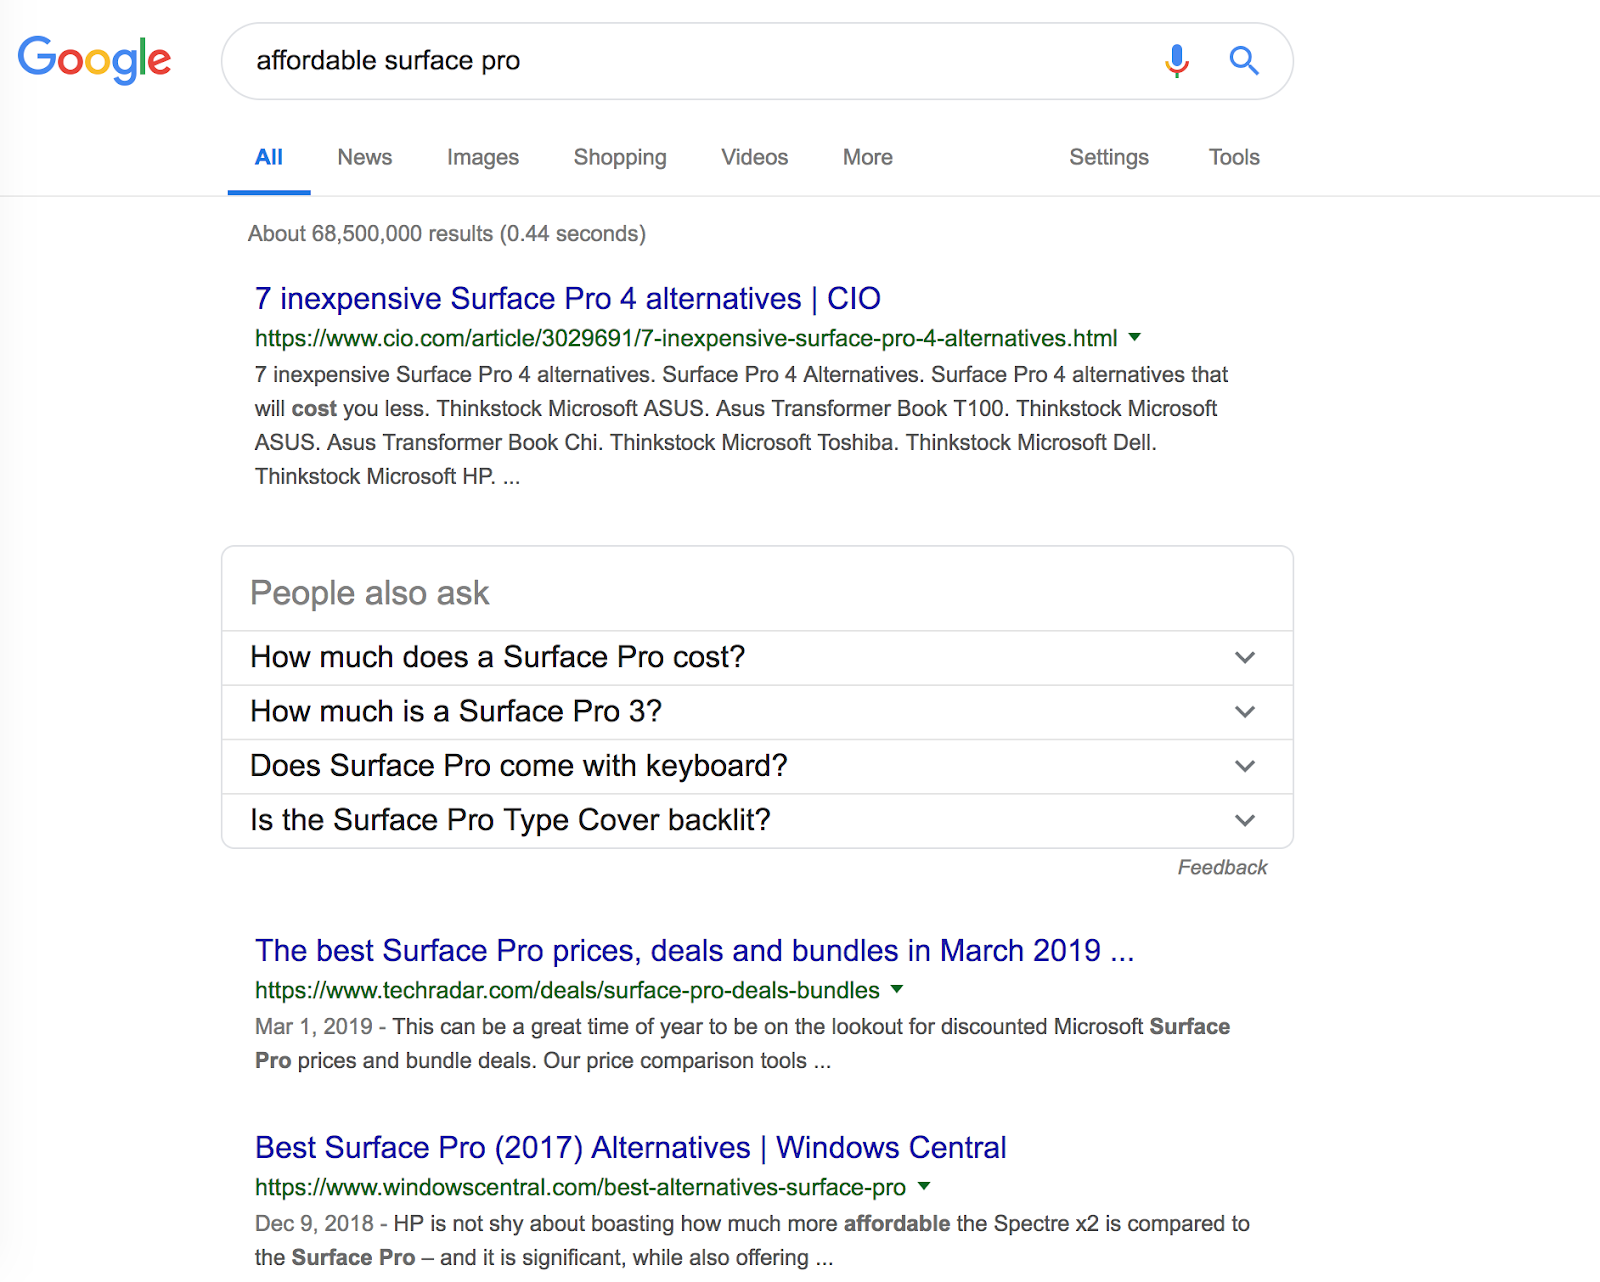Open '7 inexpensive Surface Pro 4 alternatives' result
The width and height of the screenshot is (1600, 1282).
pos(568,298)
